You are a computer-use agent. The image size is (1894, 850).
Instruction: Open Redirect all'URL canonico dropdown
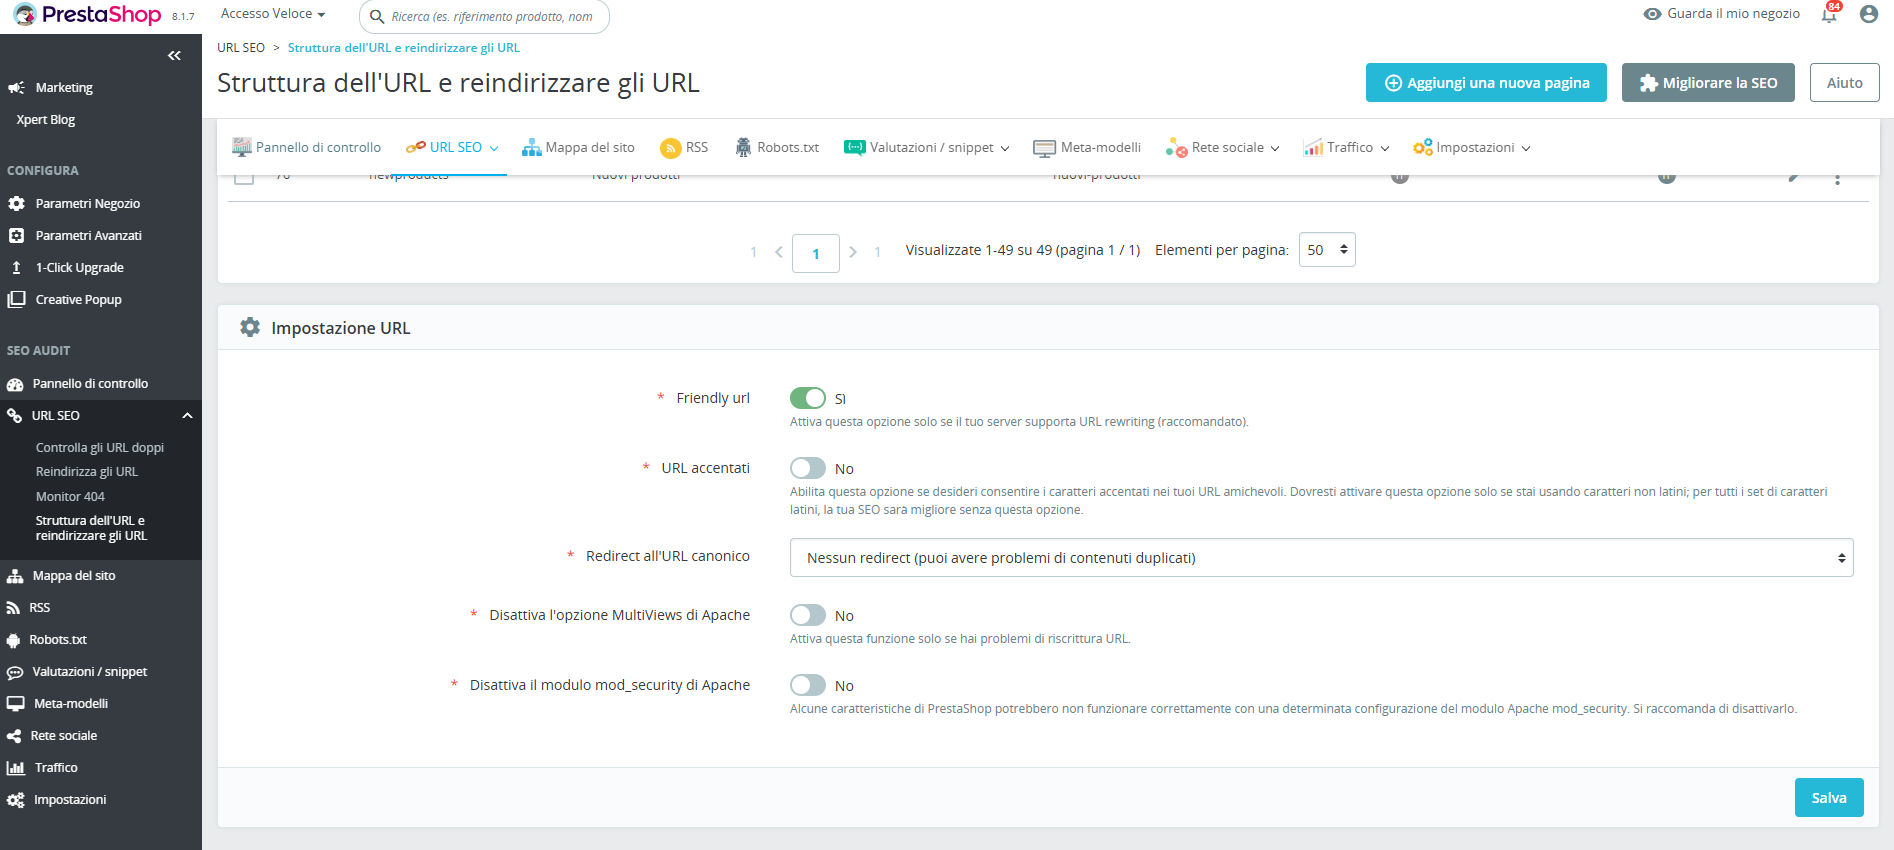pyautogui.click(x=1320, y=558)
